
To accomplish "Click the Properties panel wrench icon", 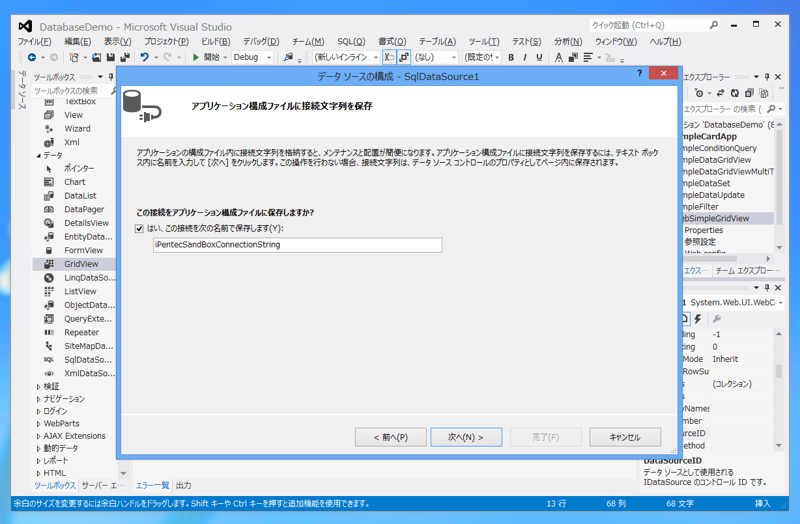I will click(717, 319).
